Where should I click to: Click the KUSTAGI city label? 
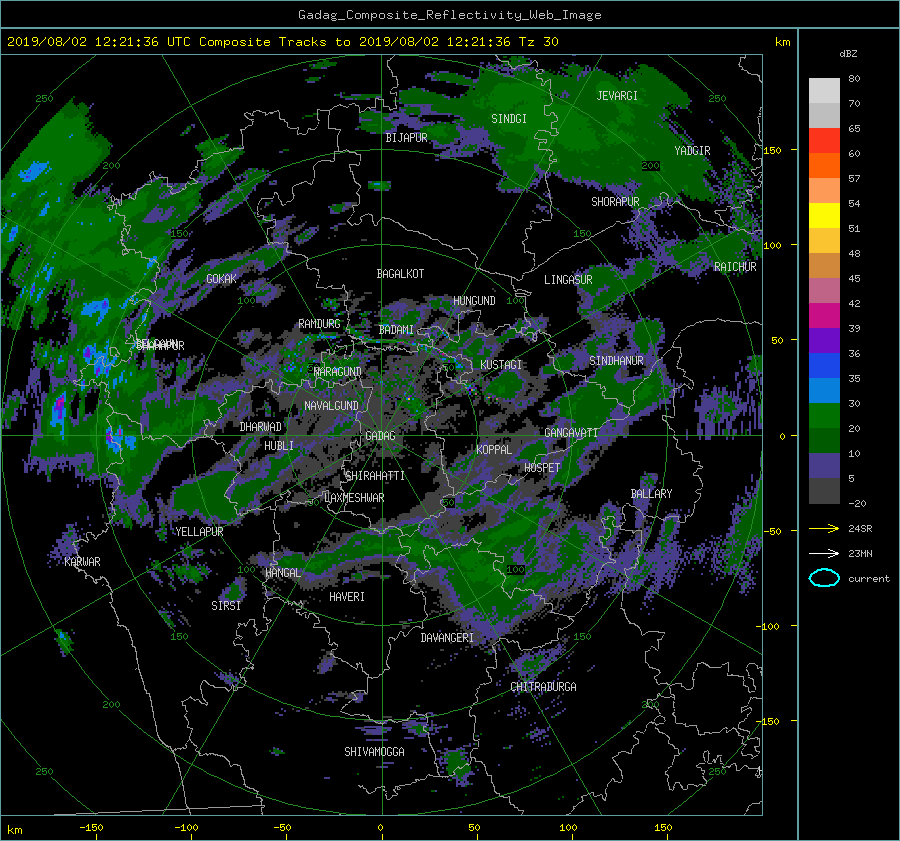[501, 365]
